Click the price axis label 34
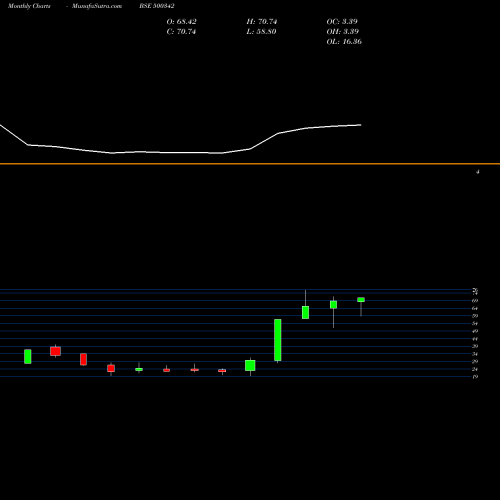500x500 pixels. (475, 354)
